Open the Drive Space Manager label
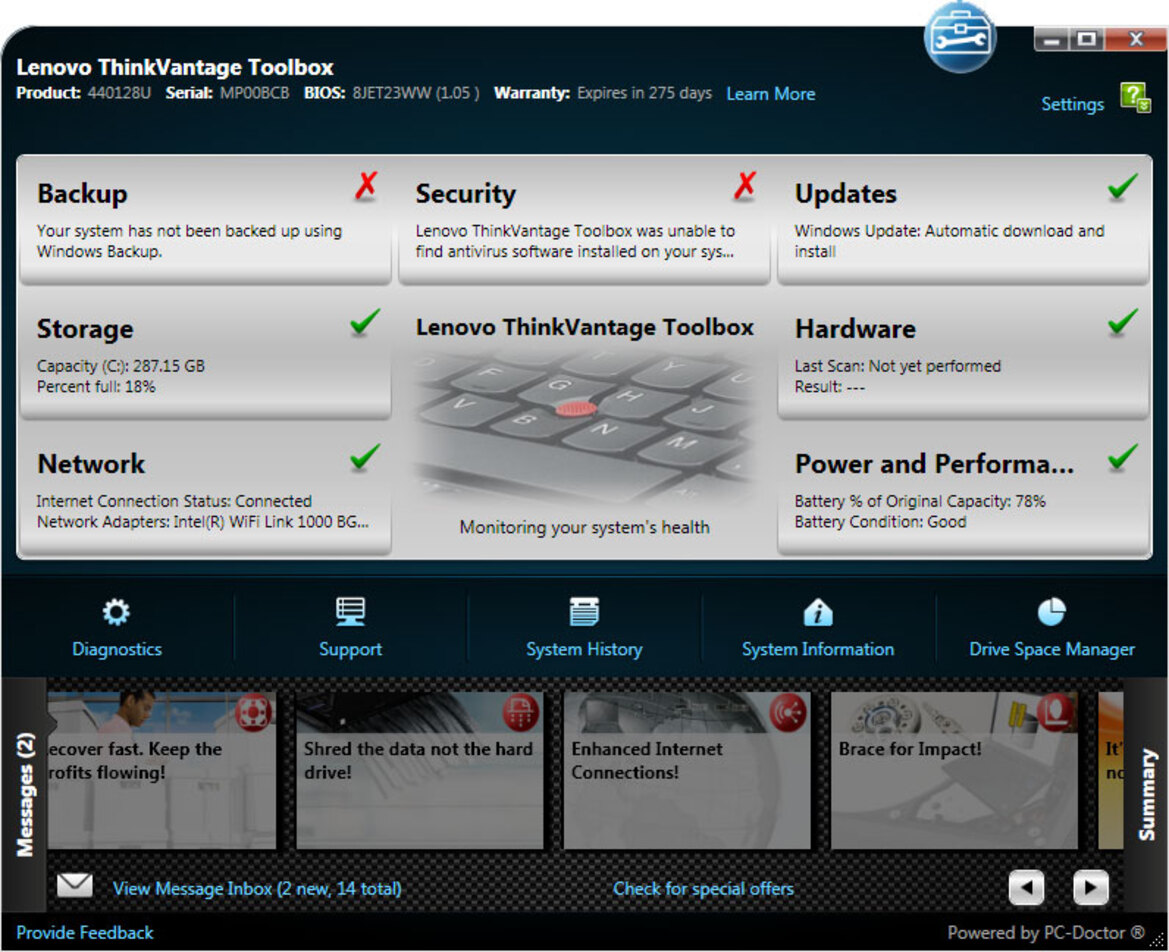Screen dimensions: 1169x952 click(x=1051, y=649)
